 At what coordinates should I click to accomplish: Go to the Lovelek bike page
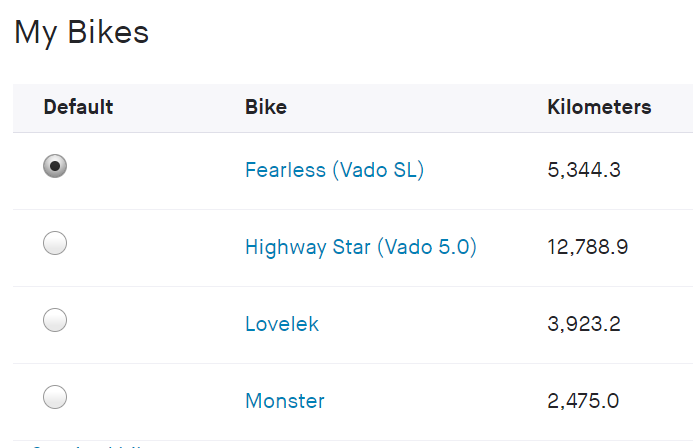pos(282,324)
